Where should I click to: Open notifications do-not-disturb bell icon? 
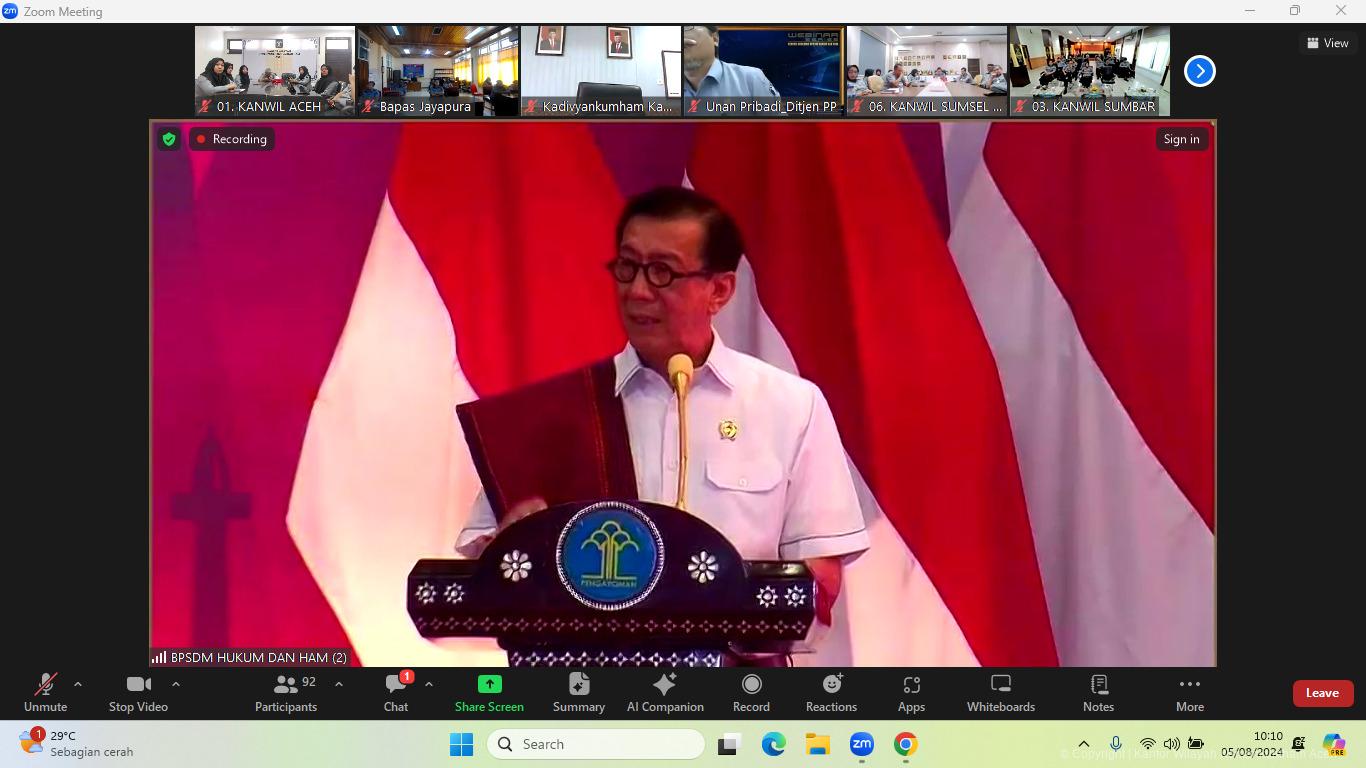(x=1299, y=744)
